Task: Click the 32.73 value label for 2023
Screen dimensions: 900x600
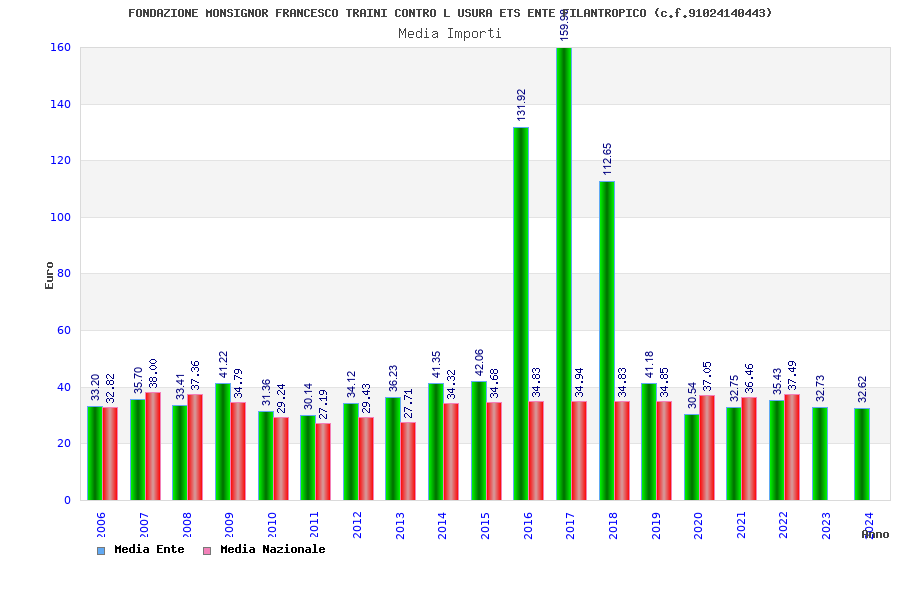Action: click(820, 388)
